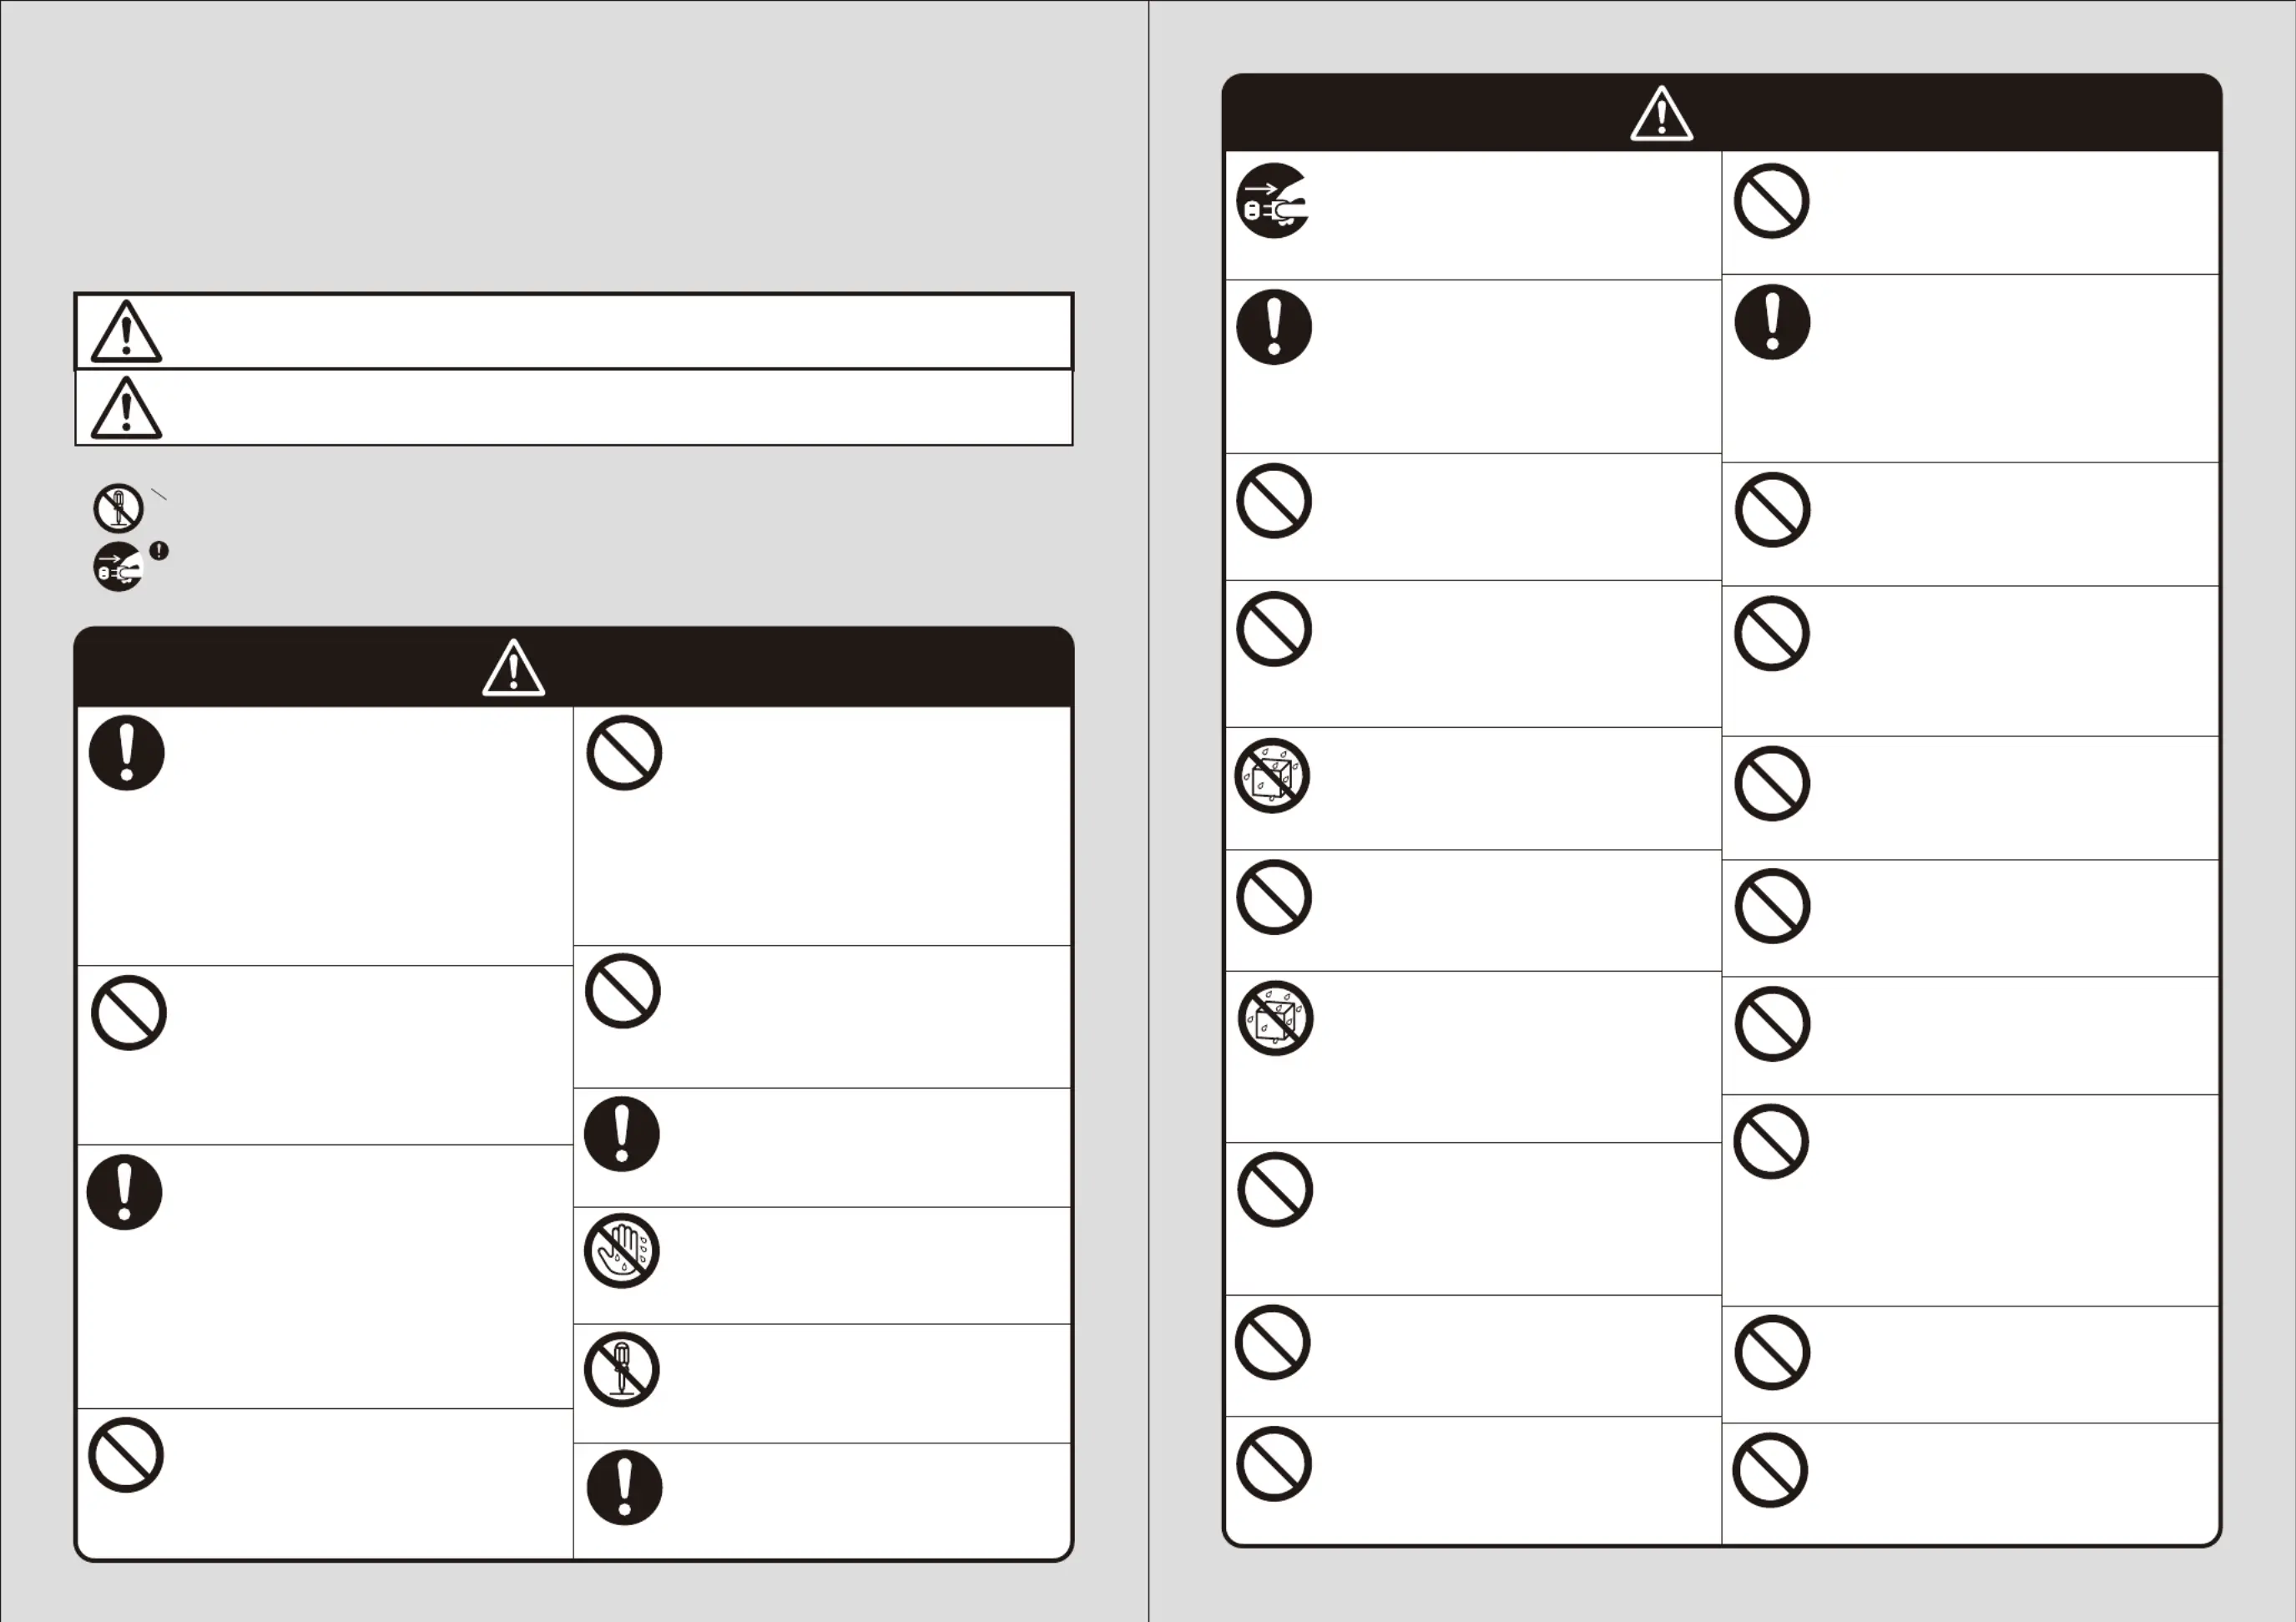
Task: Click prohibition circle between the two no-water-splash icons
Action: tap(1274, 897)
